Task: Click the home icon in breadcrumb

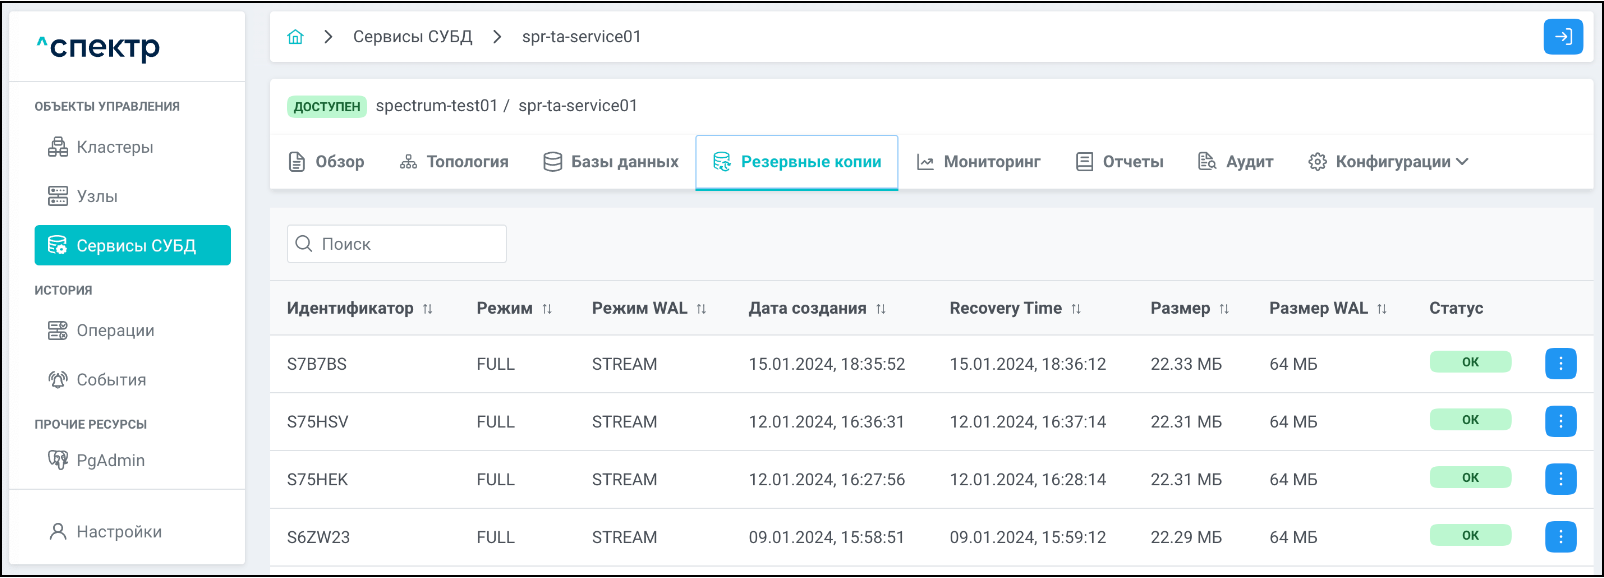Action: click(x=295, y=37)
